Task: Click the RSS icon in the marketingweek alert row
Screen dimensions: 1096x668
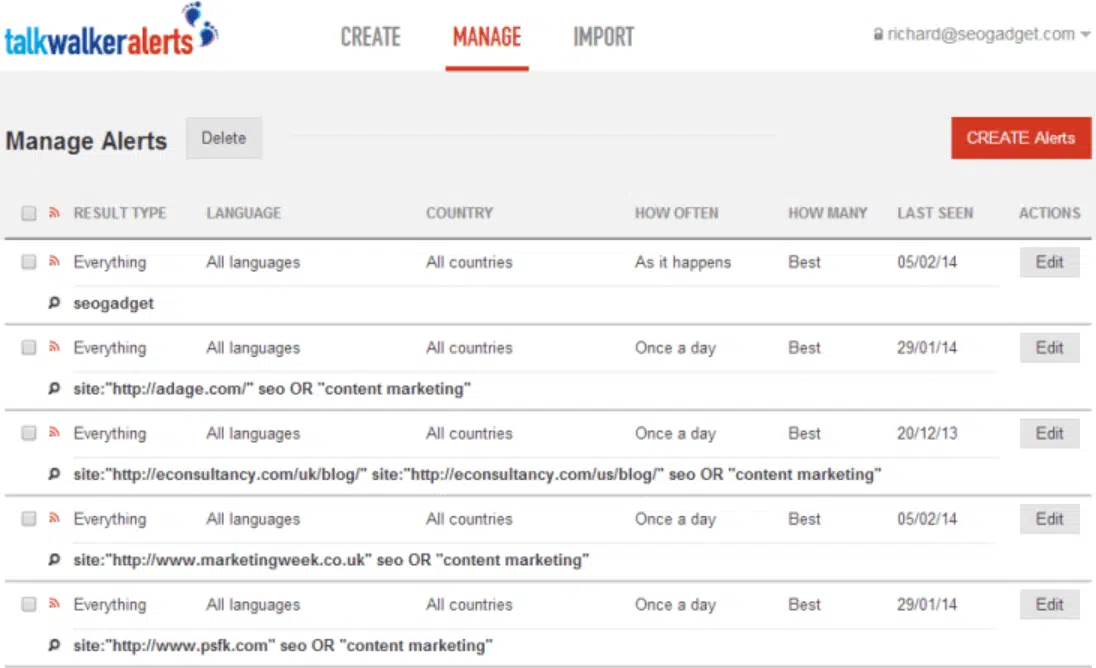Action: 55,519
